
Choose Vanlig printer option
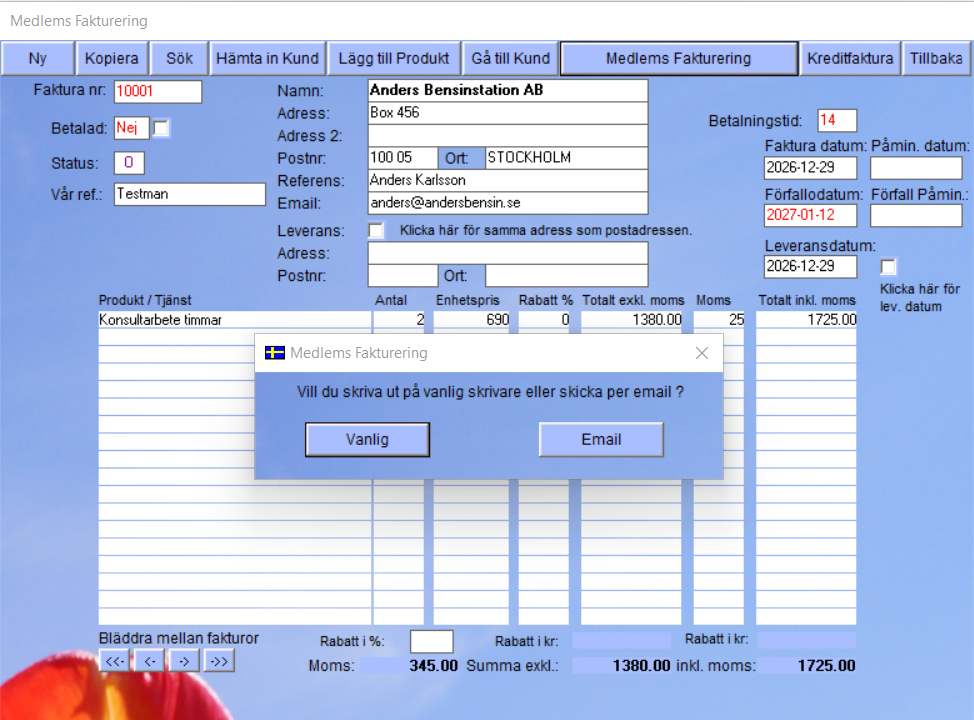pos(367,440)
